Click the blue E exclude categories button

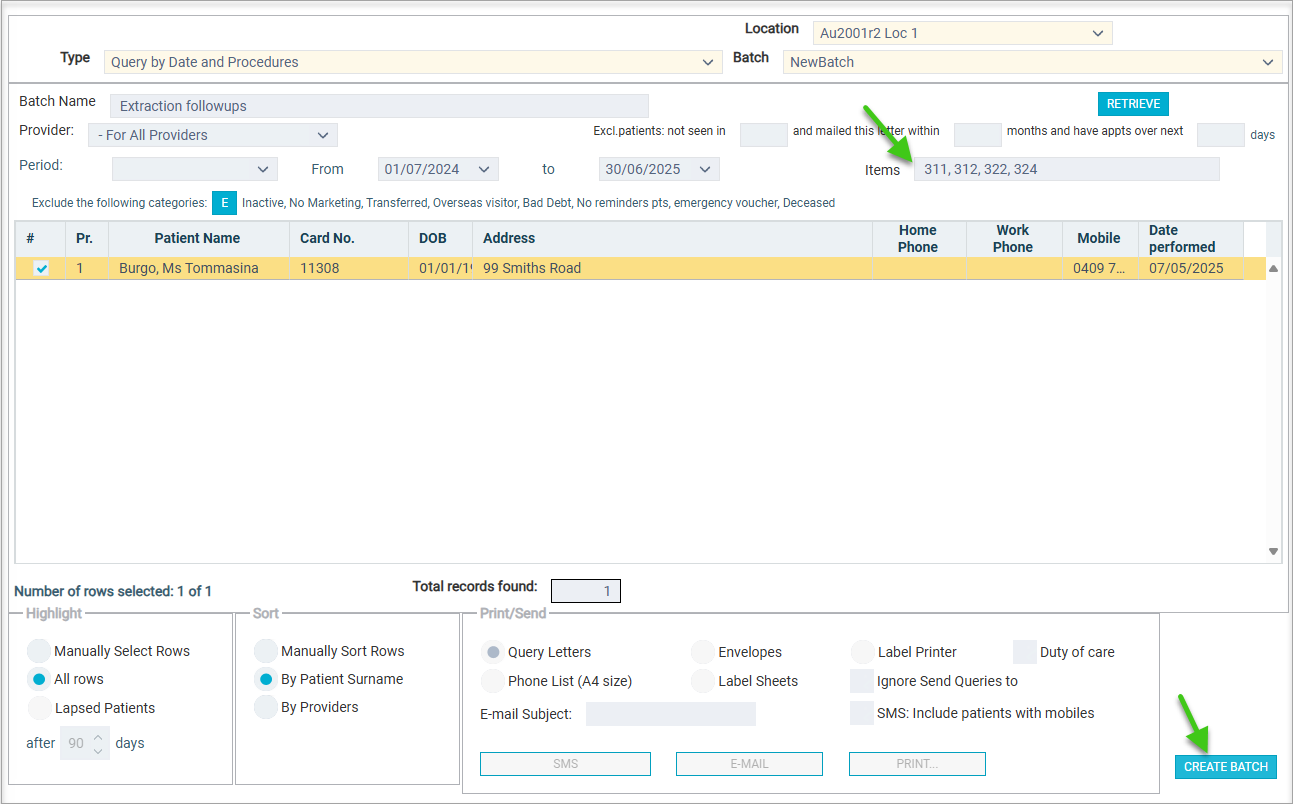224,203
